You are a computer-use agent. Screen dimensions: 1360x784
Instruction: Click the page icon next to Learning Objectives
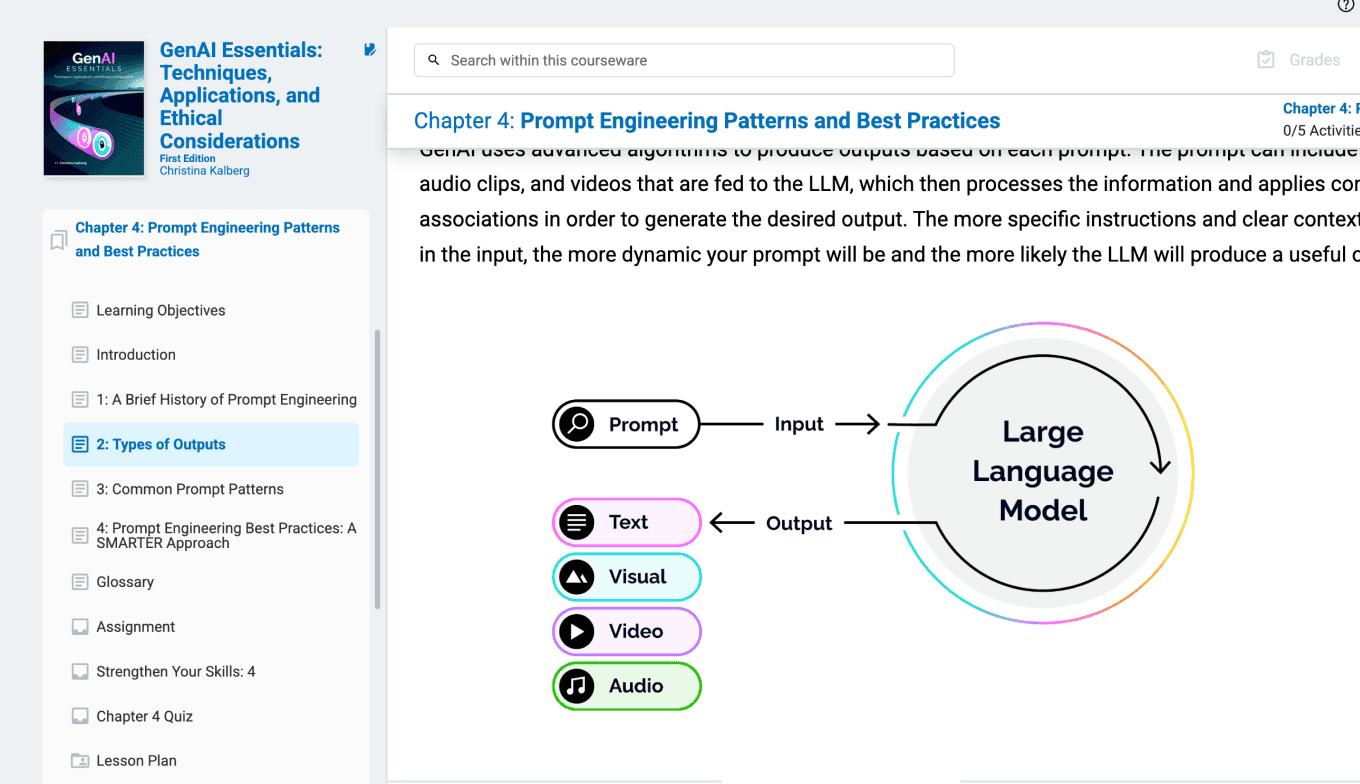click(x=80, y=310)
